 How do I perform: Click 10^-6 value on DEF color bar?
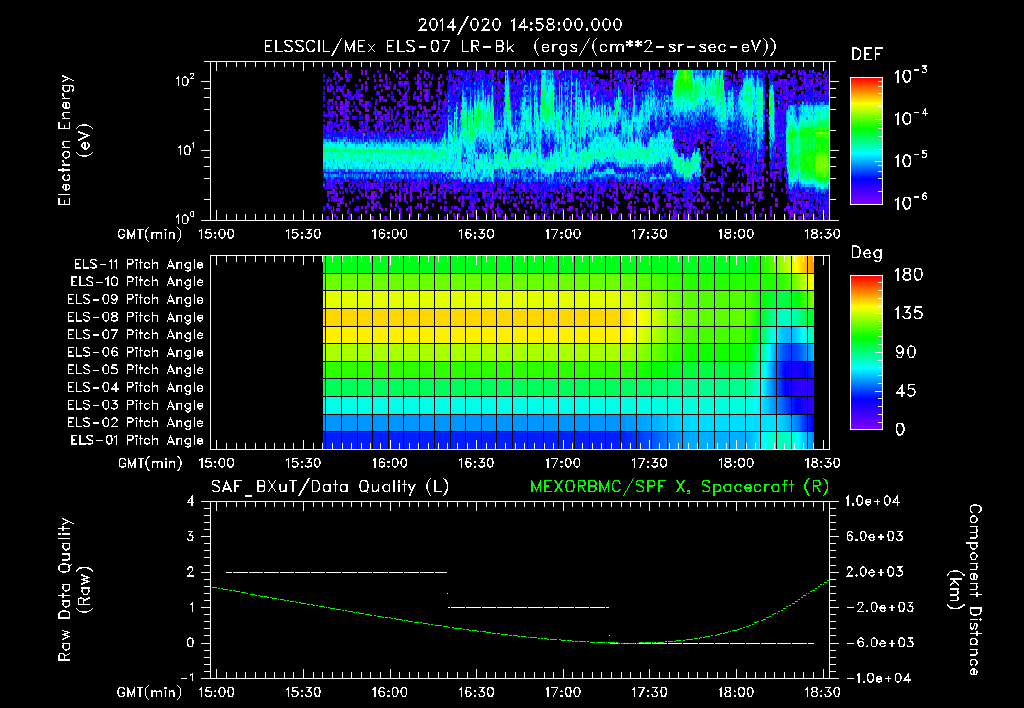(x=910, y=202)
